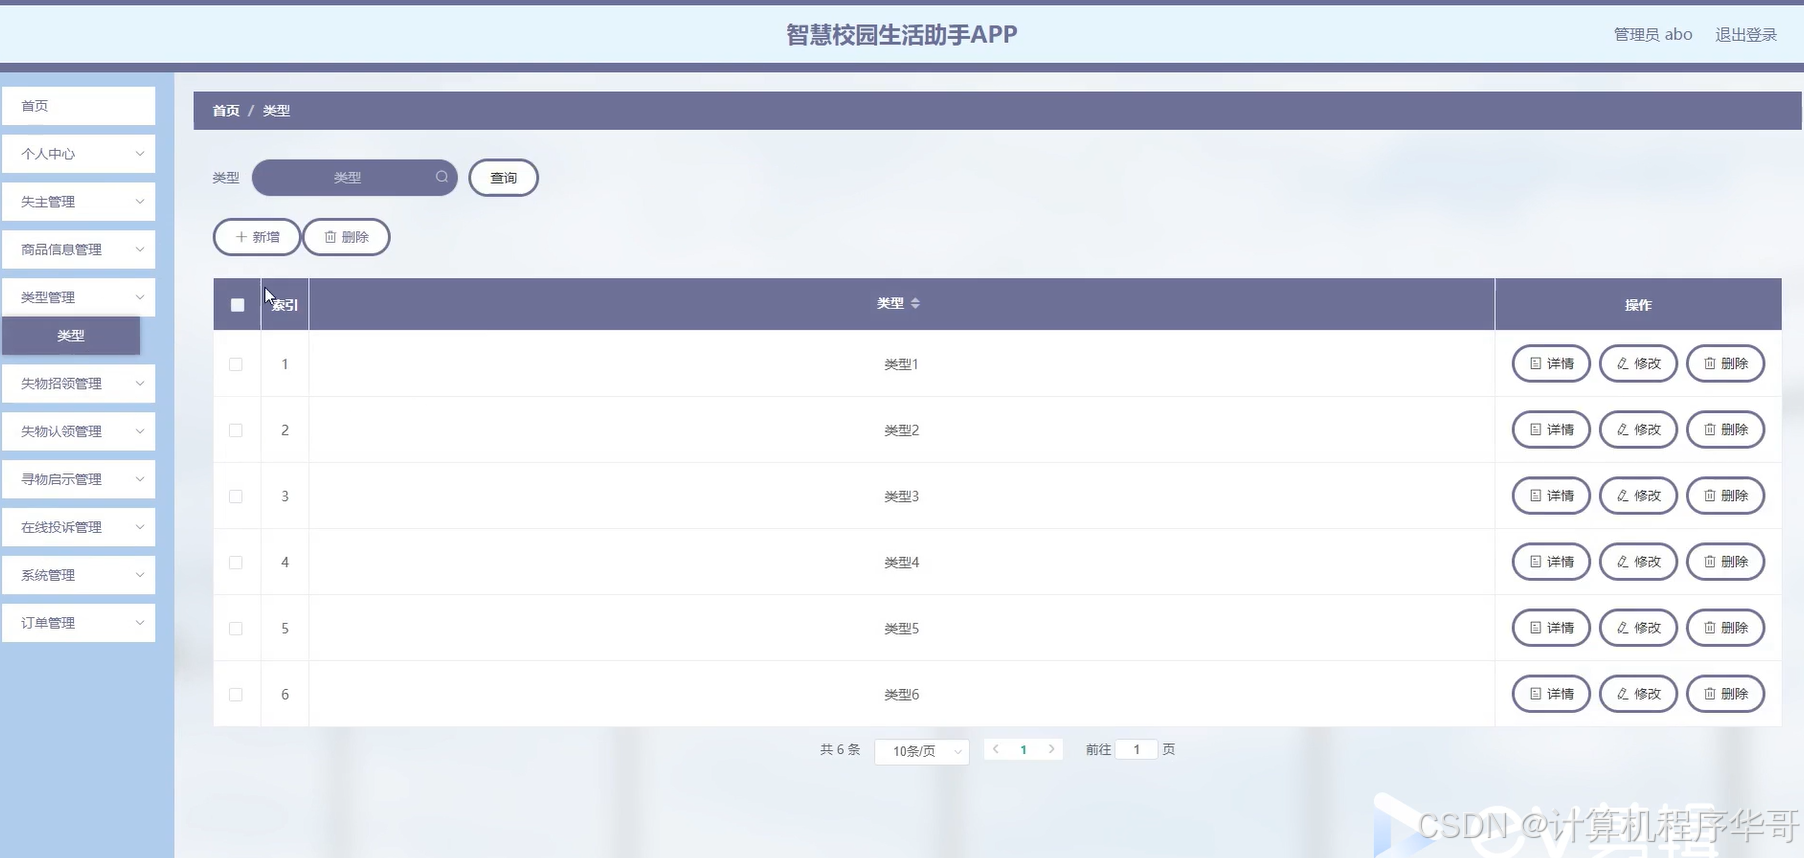Expand the 在线投诉管理 sidebar menu
This screenshot has width=1804, height=858.
(79, 527)
